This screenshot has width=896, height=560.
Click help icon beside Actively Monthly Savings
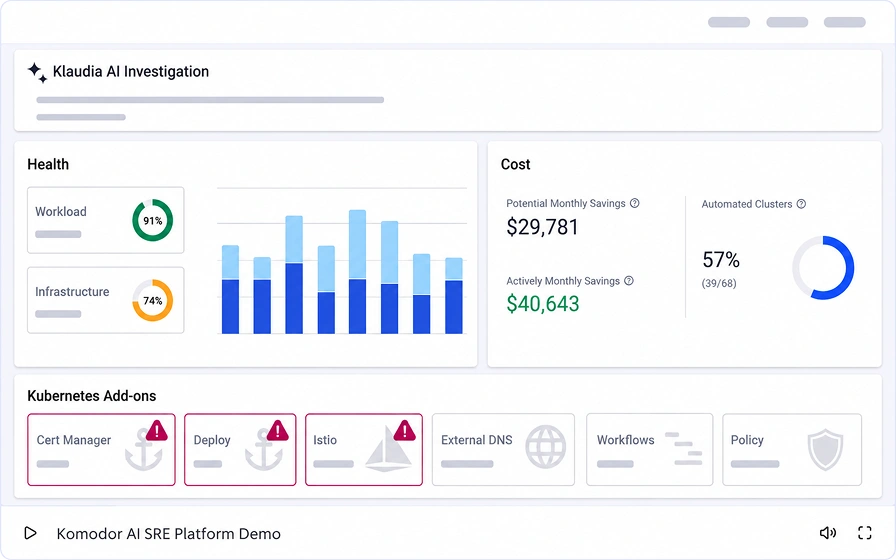click(629, 281)
